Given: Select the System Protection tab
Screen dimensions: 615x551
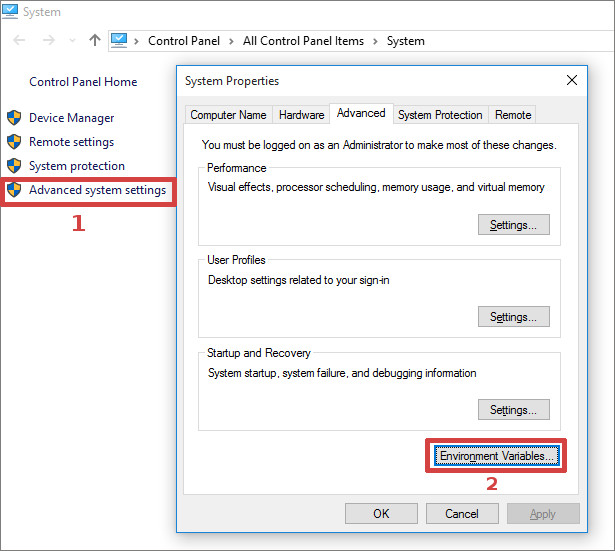Looking at the screenshot, I should (440, 115).
